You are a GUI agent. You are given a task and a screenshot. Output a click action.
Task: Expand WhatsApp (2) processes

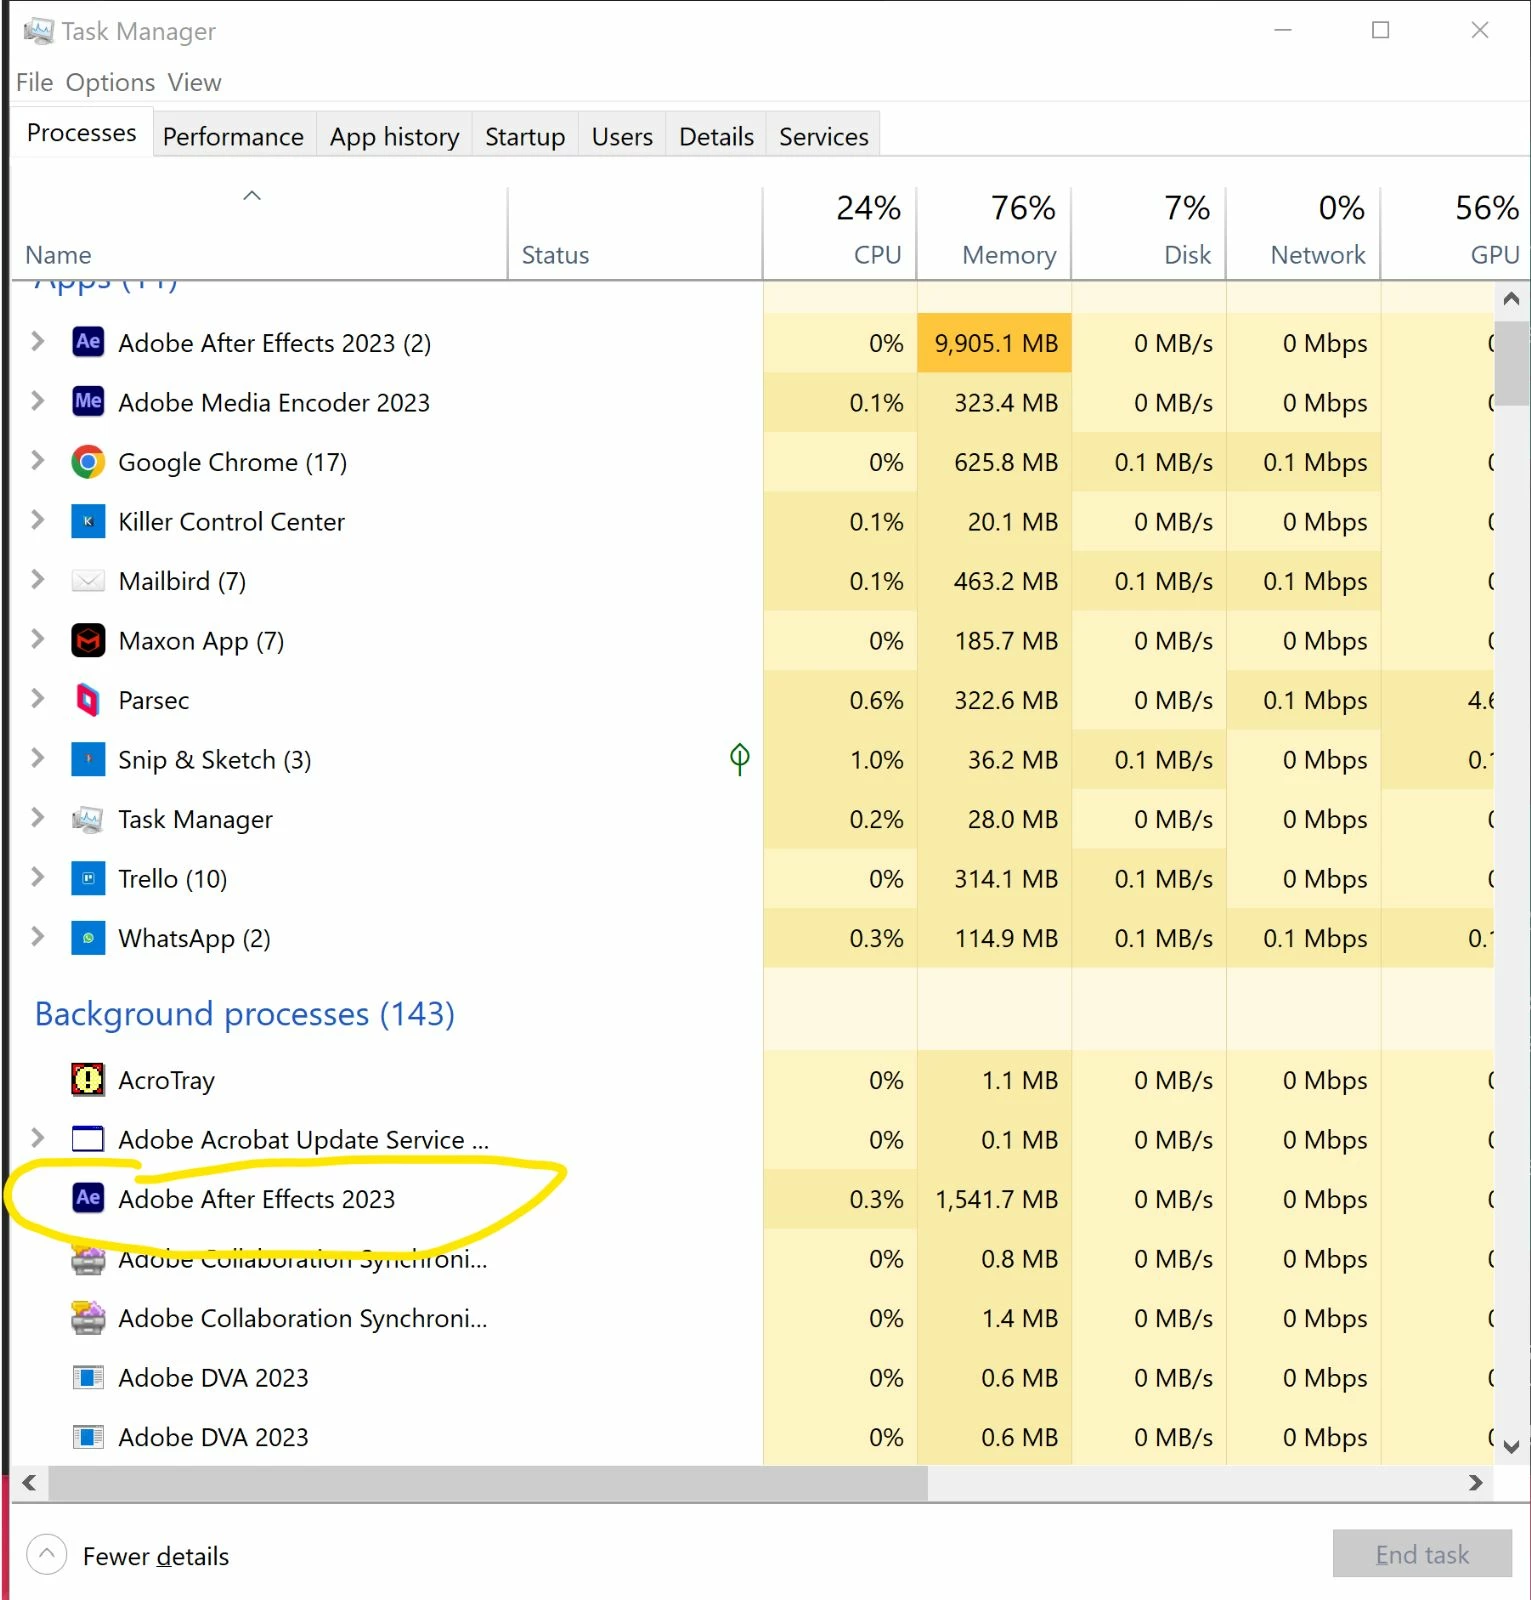point(38,937)
